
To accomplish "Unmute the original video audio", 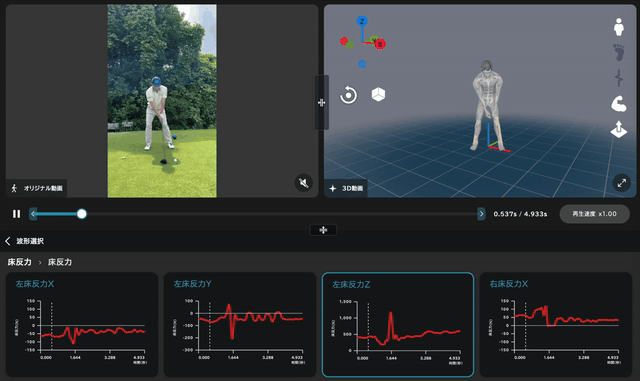I will tap(304, 183).
